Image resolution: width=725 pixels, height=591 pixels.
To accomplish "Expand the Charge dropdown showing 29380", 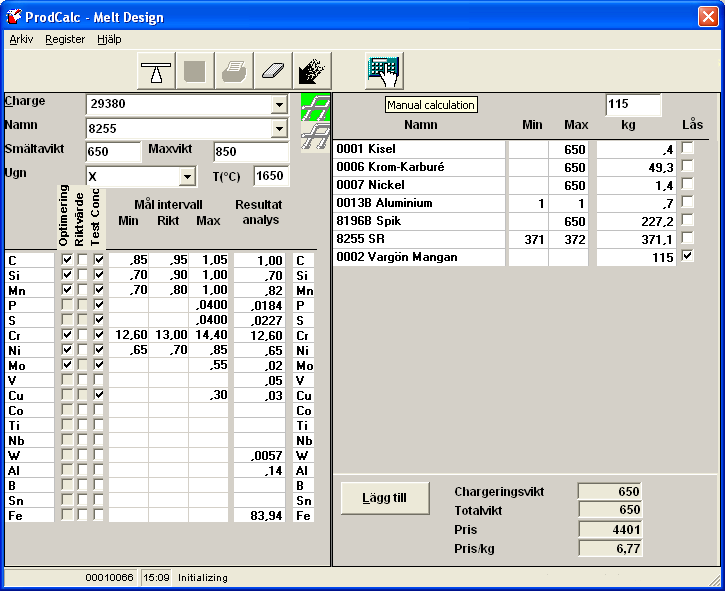I will [x=279, y=105].
